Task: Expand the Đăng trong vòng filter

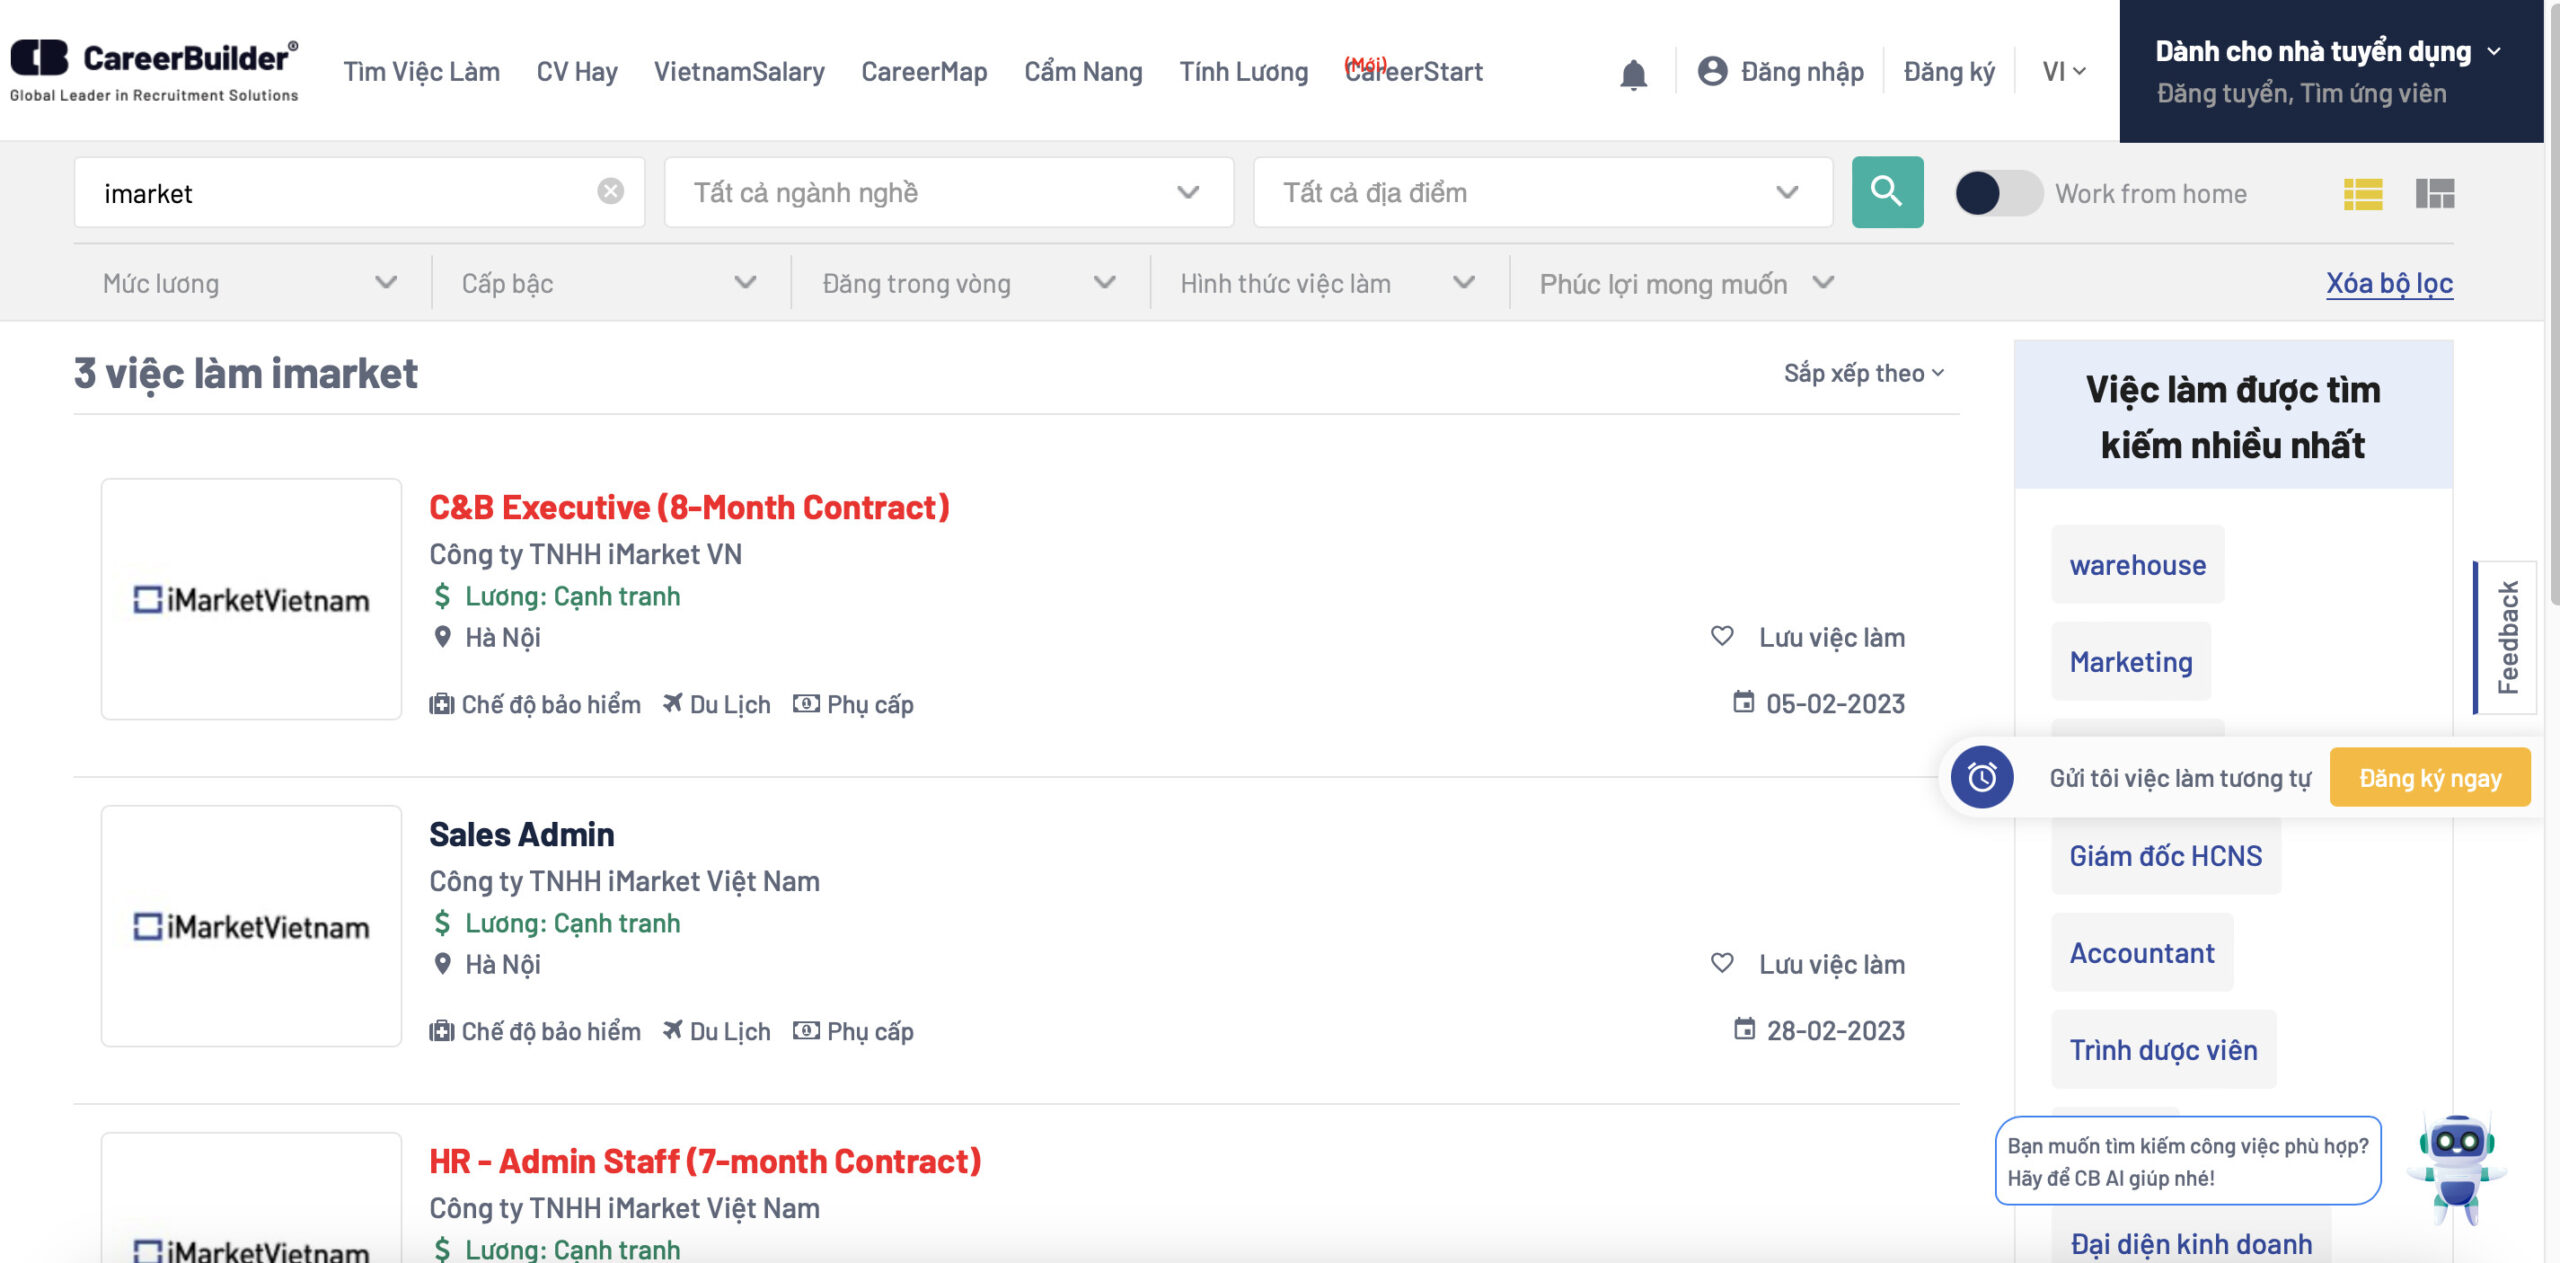Action: pos(969,283)
